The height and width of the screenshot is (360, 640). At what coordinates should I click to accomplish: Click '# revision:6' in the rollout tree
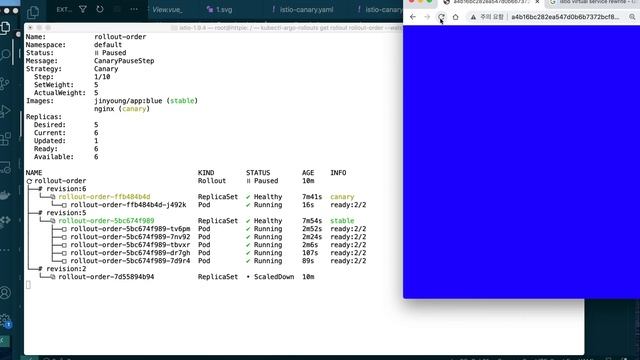62,189
